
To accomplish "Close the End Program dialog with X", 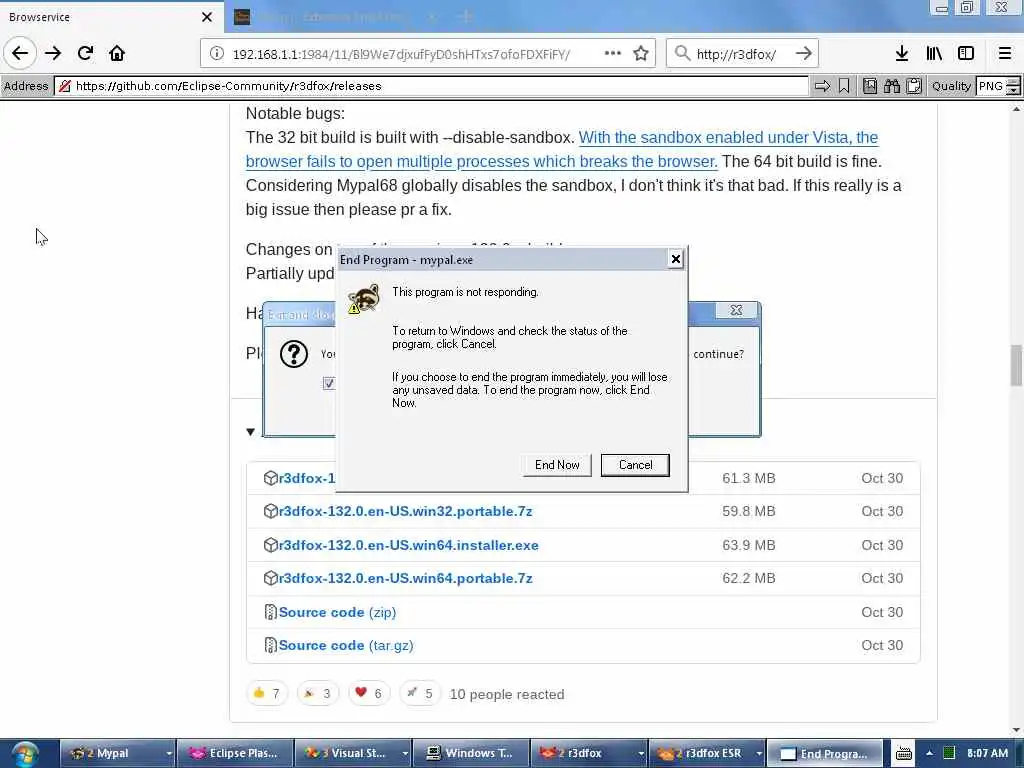I will 675,259.
